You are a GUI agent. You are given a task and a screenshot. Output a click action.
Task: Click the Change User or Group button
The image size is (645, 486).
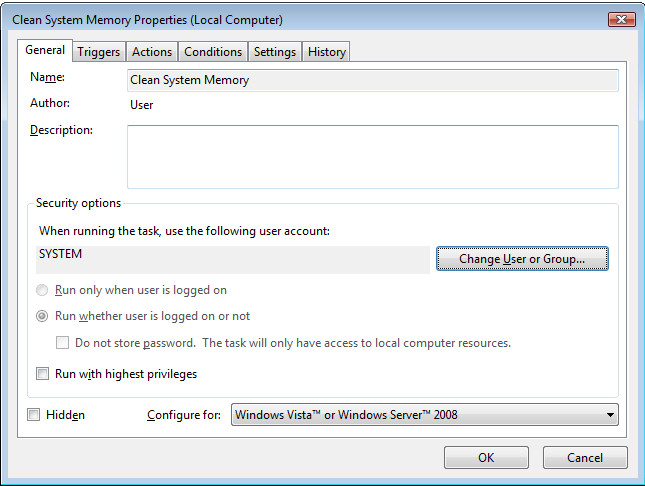(x=522, y=259)
